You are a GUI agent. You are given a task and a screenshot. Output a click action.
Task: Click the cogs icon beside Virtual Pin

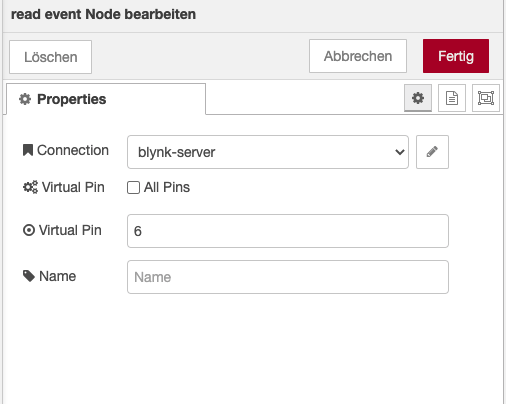(x=30, y=187)
